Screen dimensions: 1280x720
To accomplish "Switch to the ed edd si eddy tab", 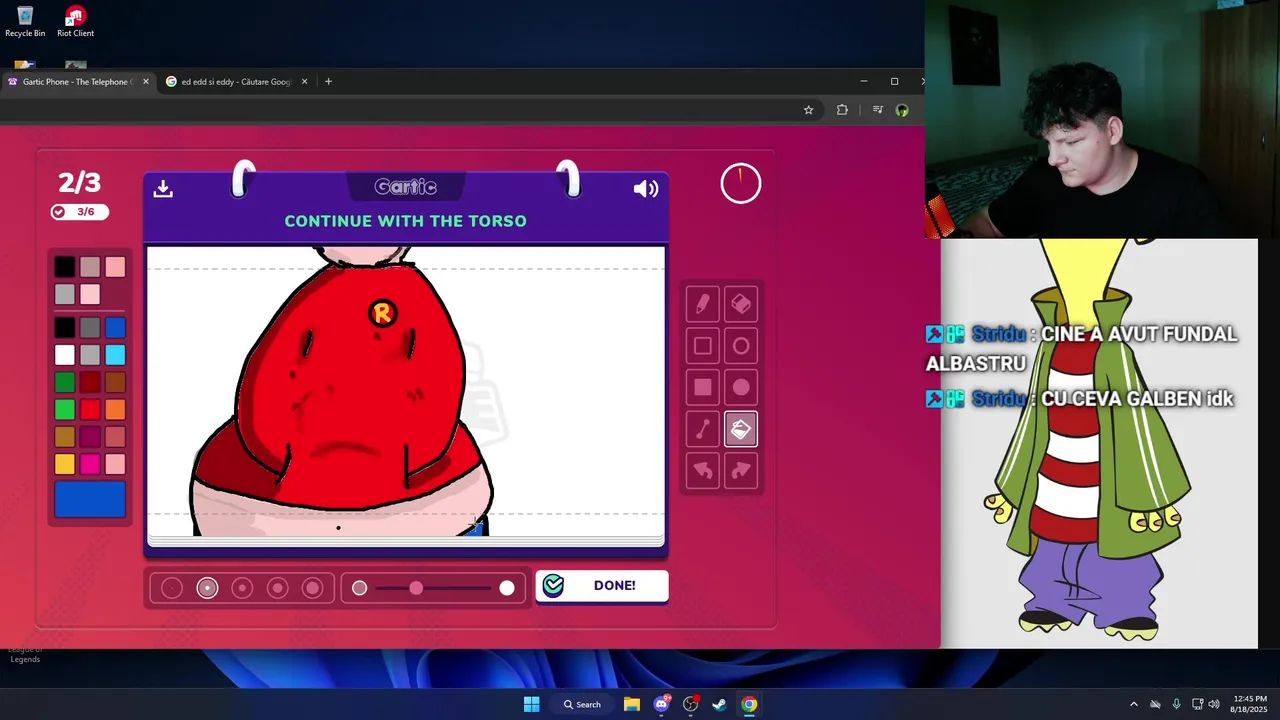I will click(x=238, y=82).
